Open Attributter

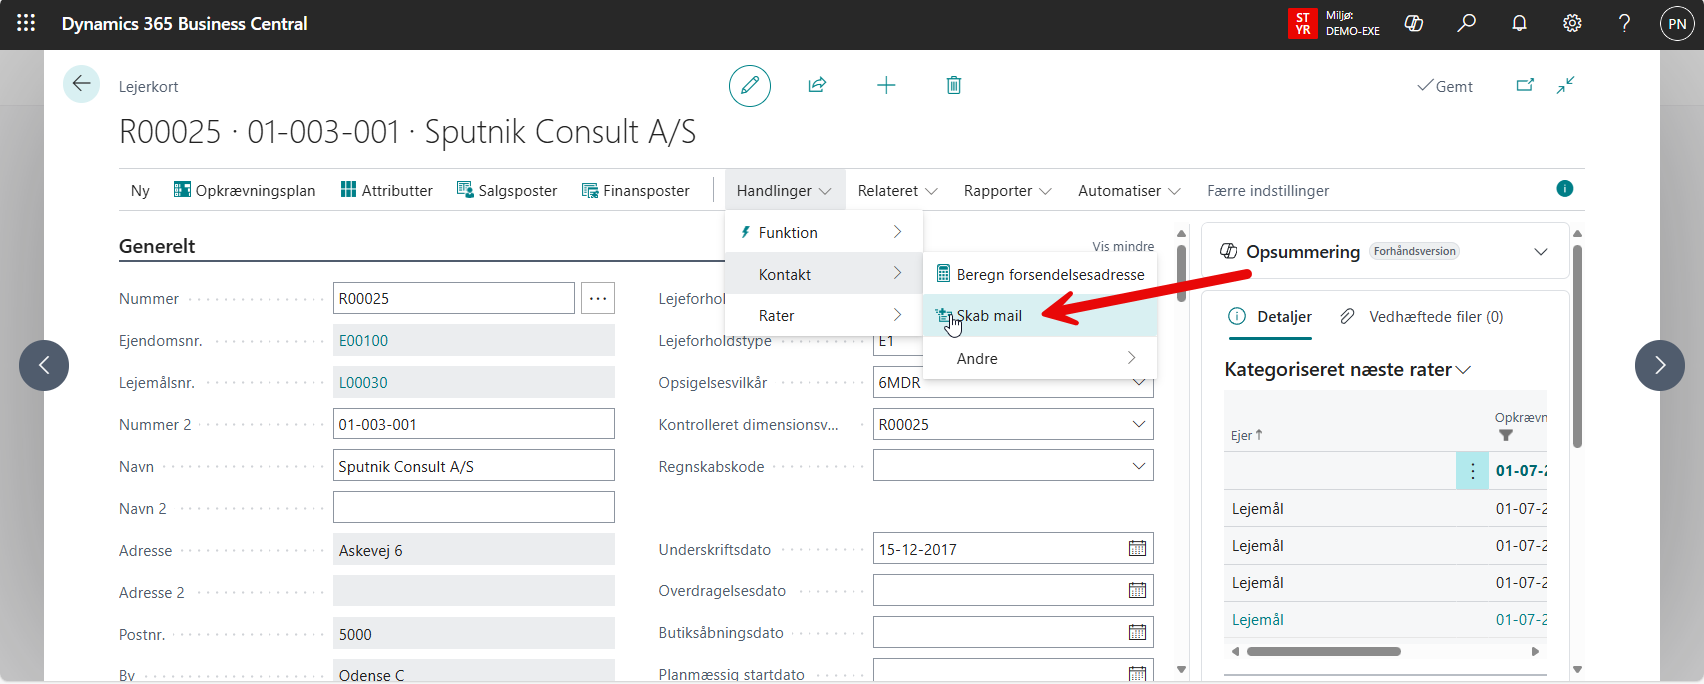coord(386,190)
